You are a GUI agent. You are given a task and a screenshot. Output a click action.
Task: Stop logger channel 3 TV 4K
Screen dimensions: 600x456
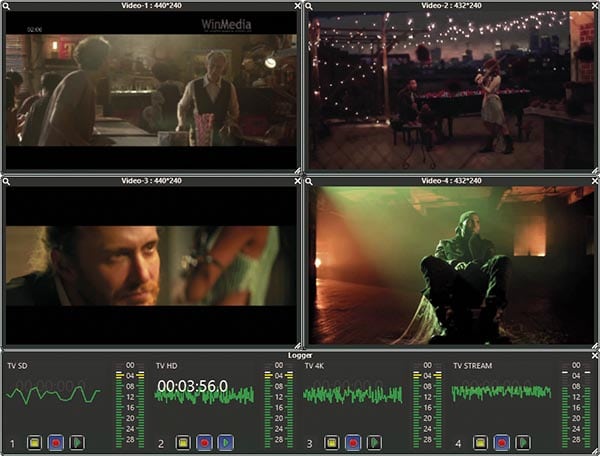tap(331, 443)
